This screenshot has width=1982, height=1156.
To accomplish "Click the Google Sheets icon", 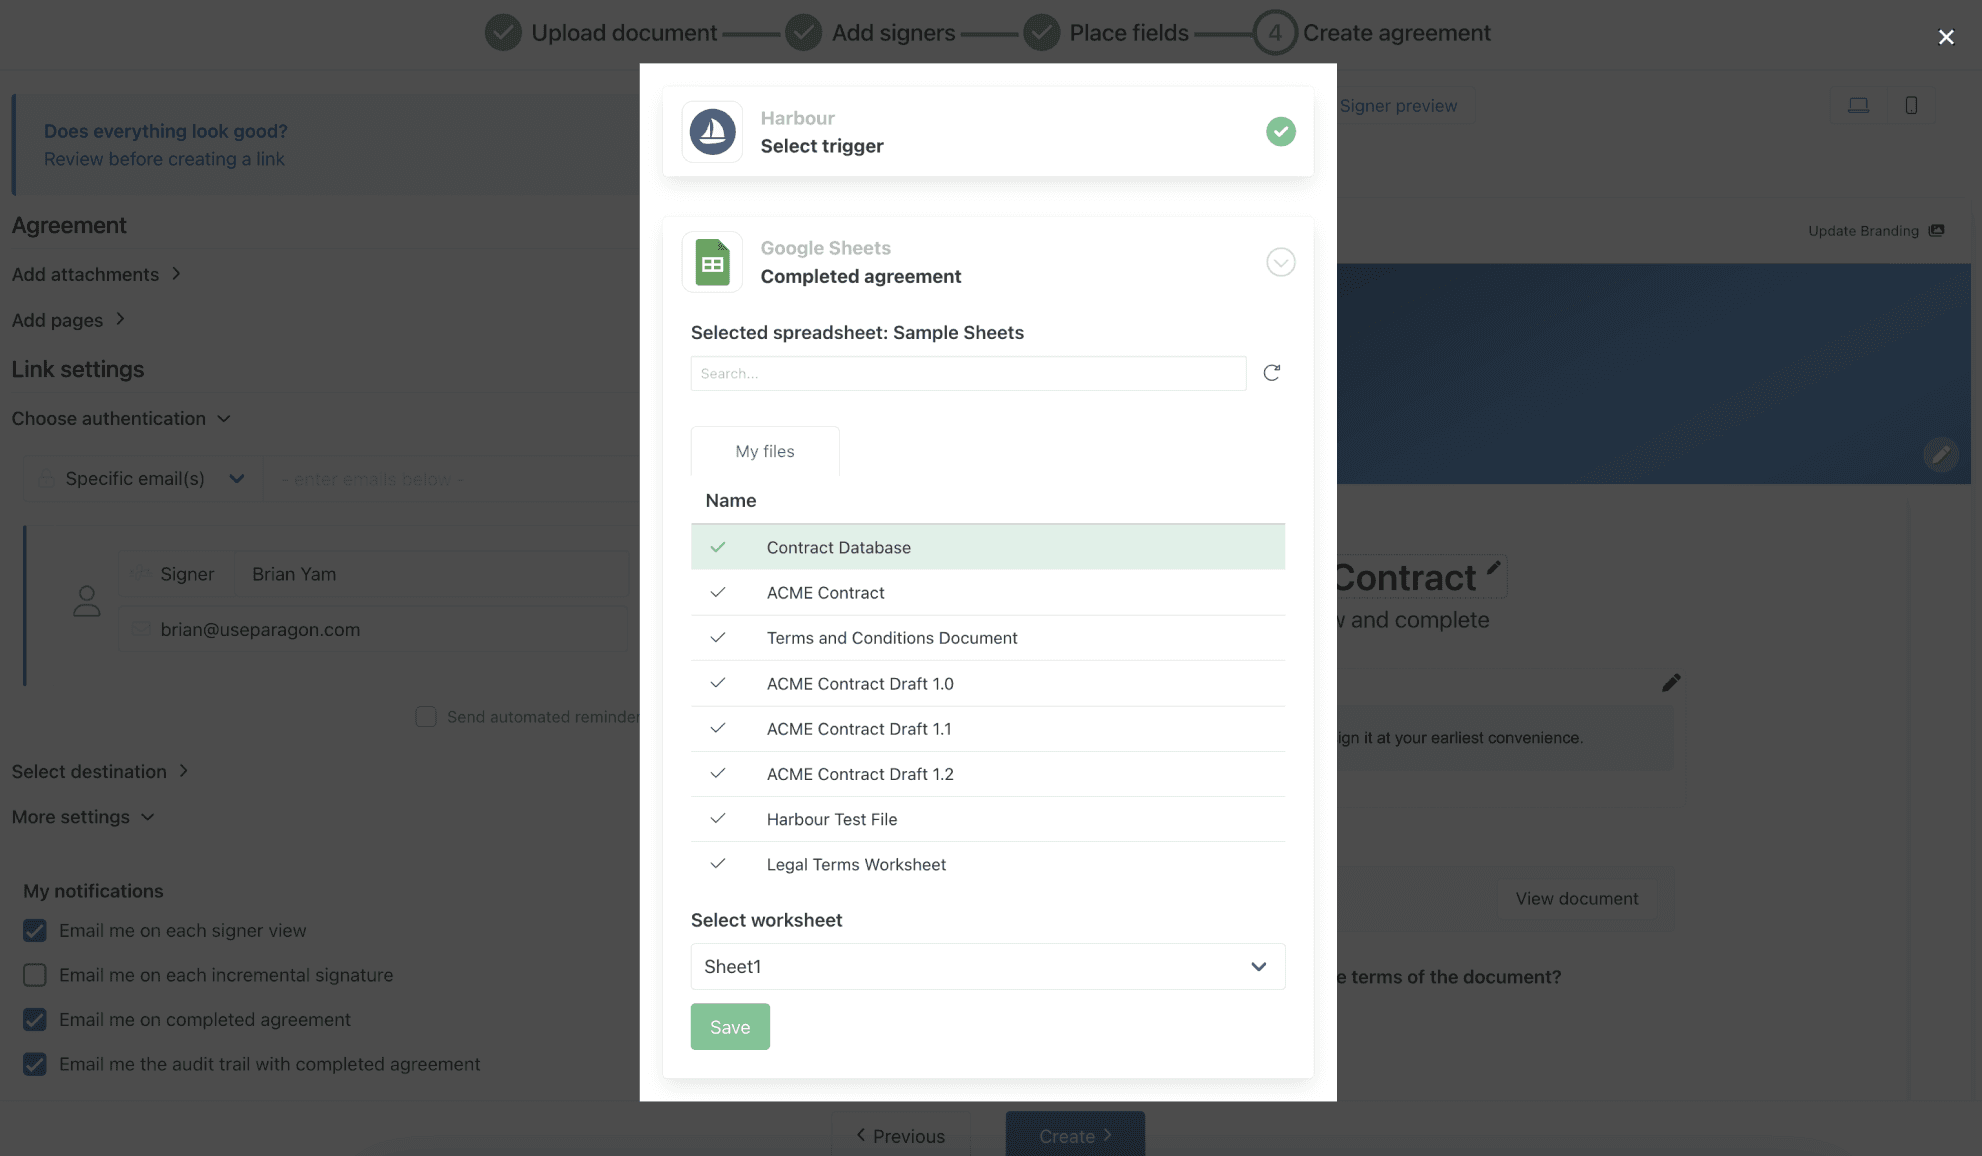I will (x=712, y=262).
